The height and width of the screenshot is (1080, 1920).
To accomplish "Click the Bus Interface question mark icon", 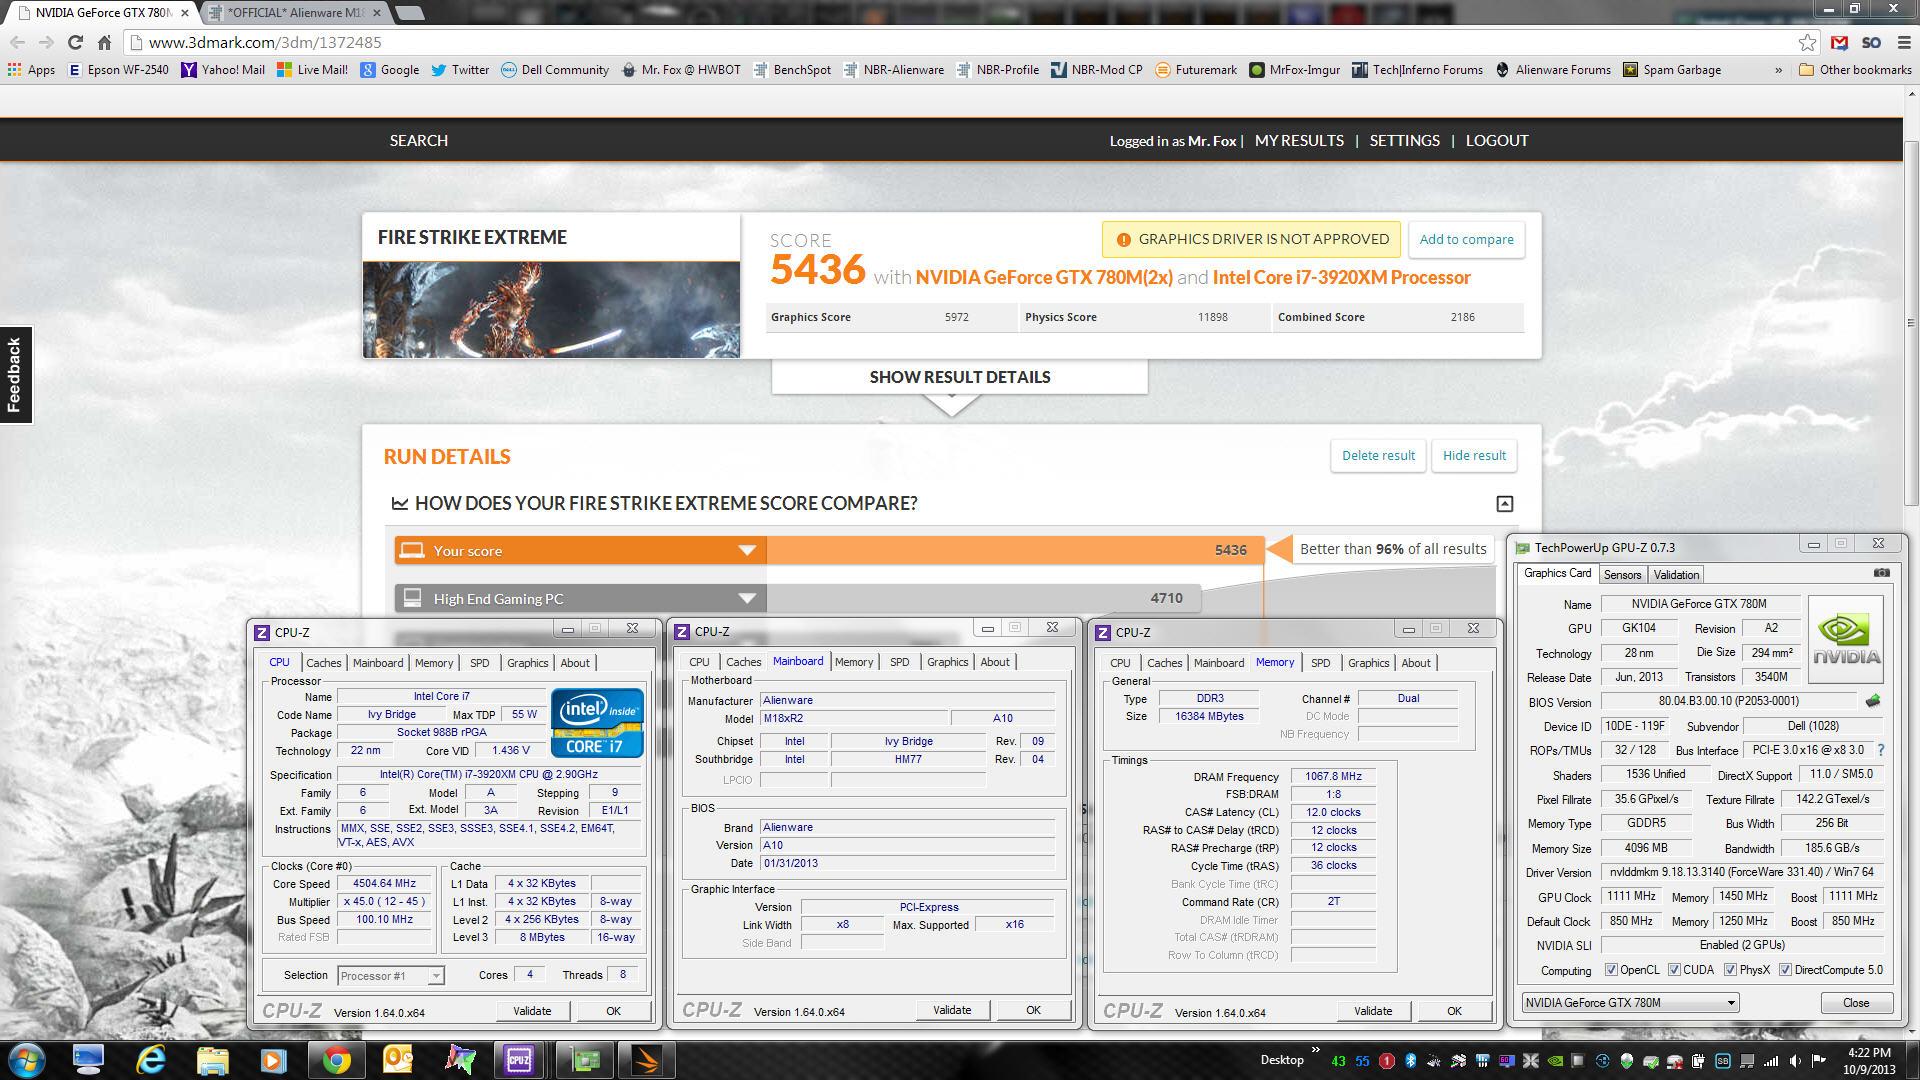I will click(x=1880, y=750).
